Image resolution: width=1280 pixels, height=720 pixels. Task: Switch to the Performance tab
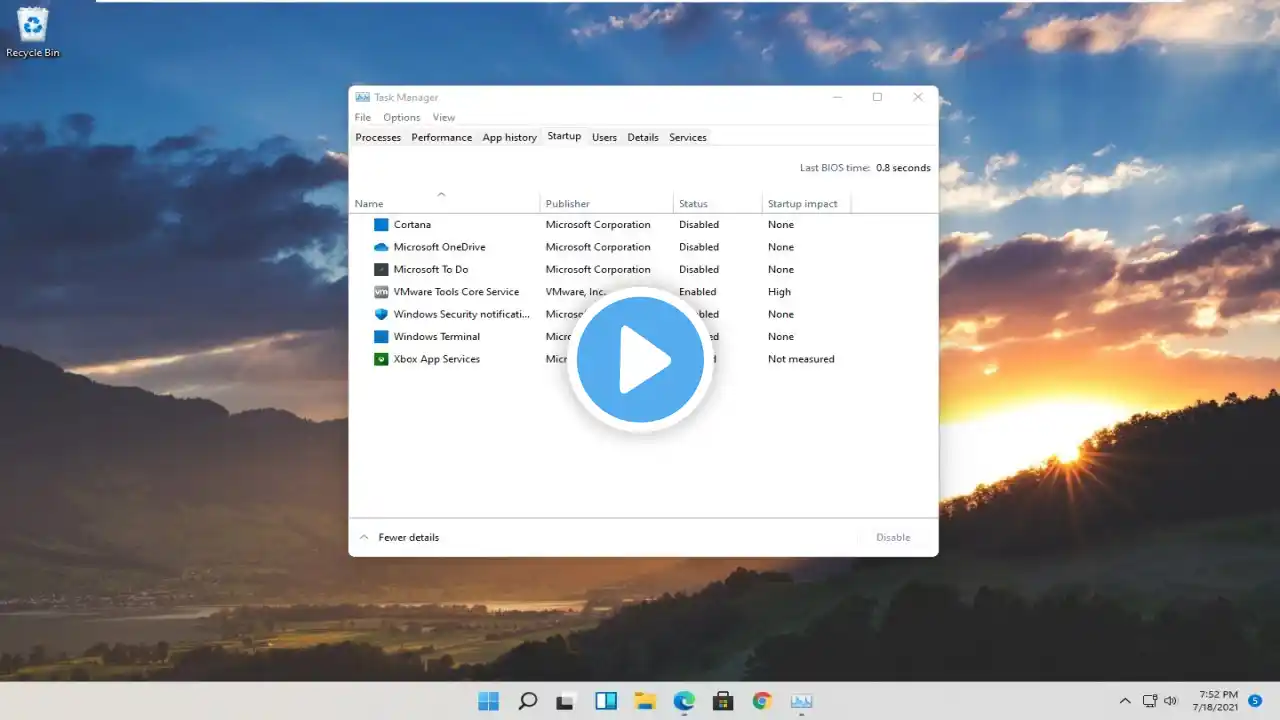pyautogui.click(x=441, y=137)
